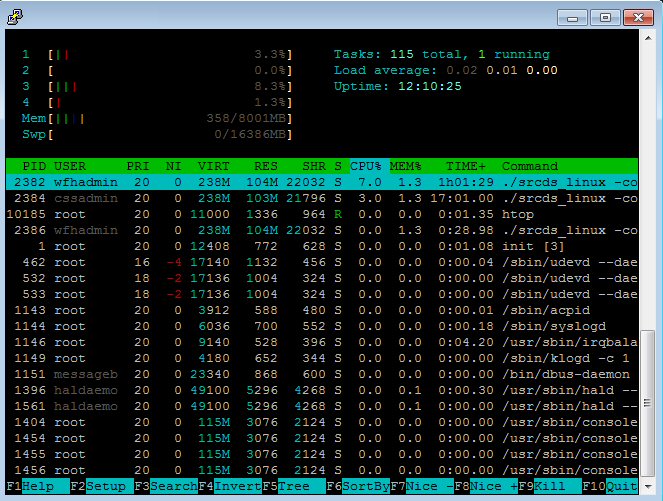This screenshot has width=663, height=501.
Task: Click the Load average text line
Action: coord(446,71)
